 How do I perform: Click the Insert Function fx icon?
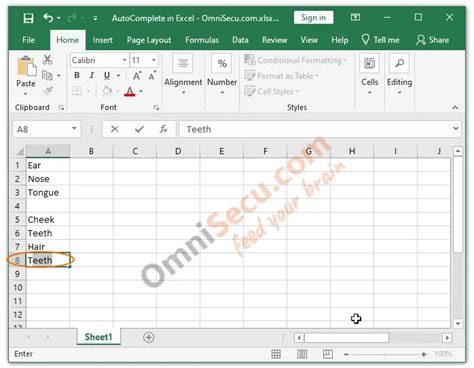point(163,129)
